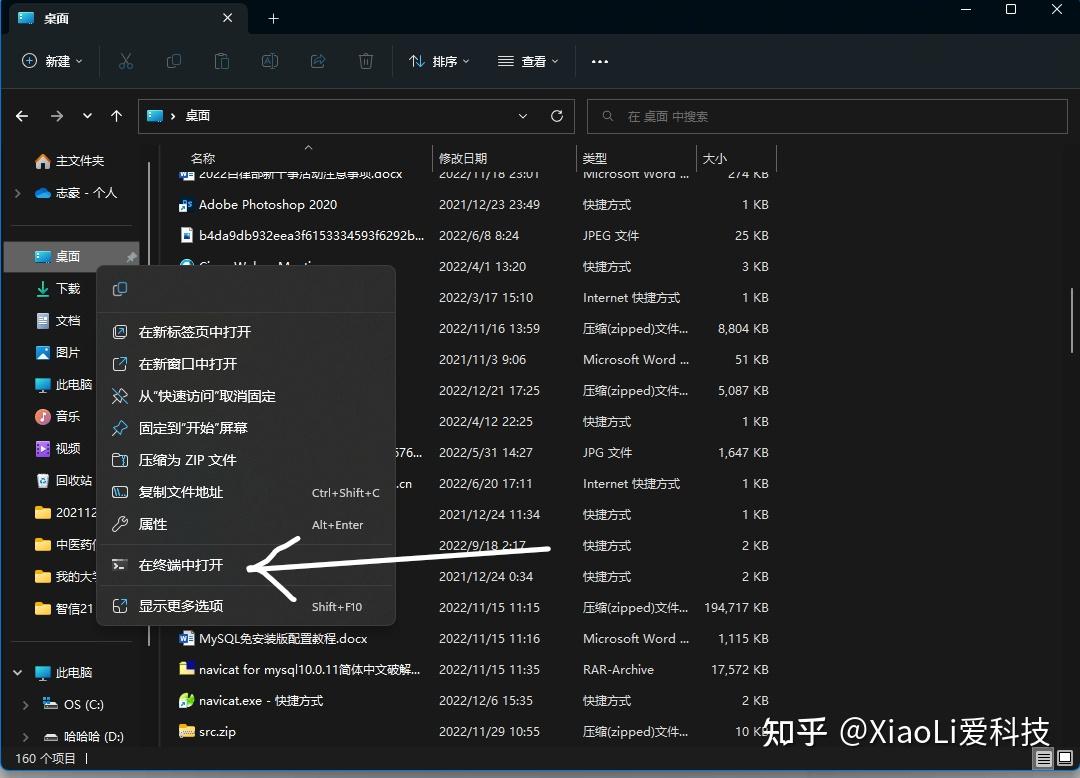The image size is (1080, 778).
Task: Open the 排序 sort dropdown
Action: (x=440, y=61)
